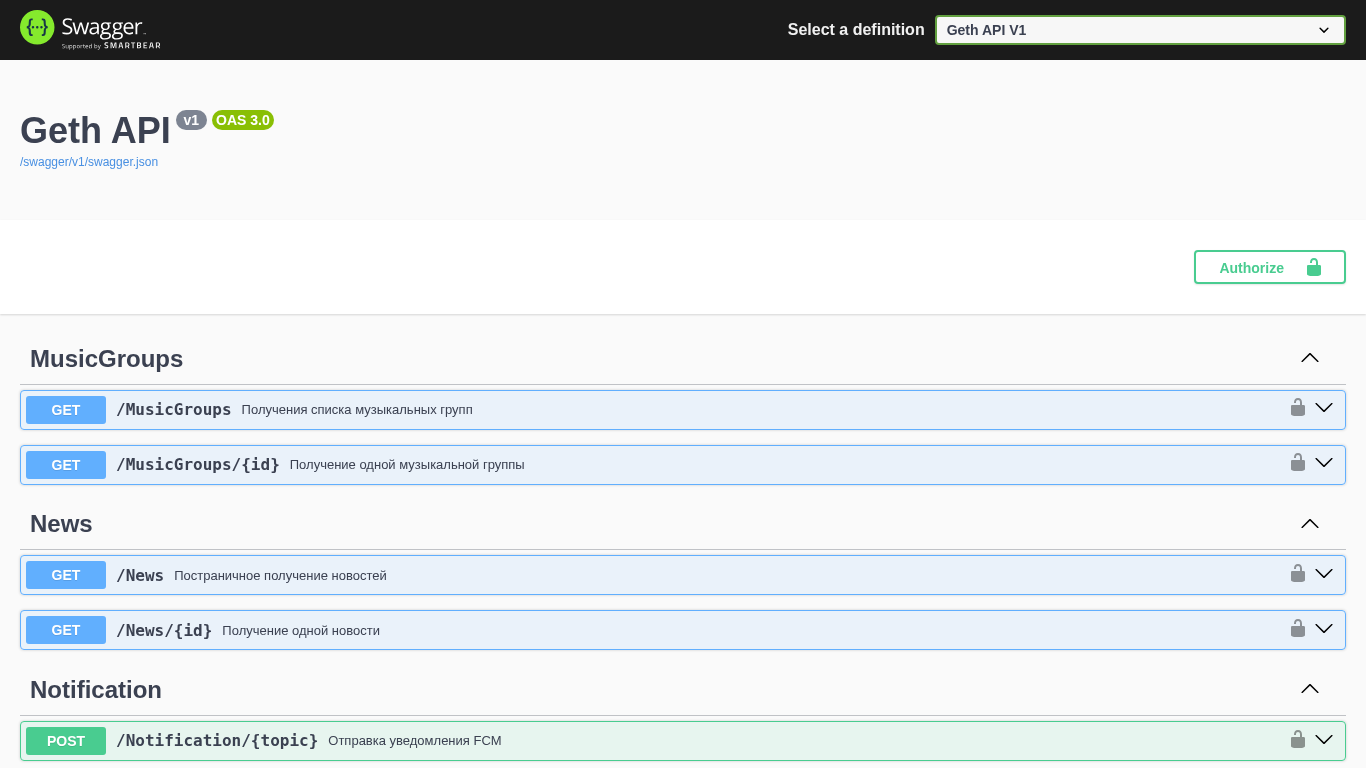Expand the GET /MusicGroups/{id} endpoint arrow
1366x768 pixels.
click(1324, 463)
